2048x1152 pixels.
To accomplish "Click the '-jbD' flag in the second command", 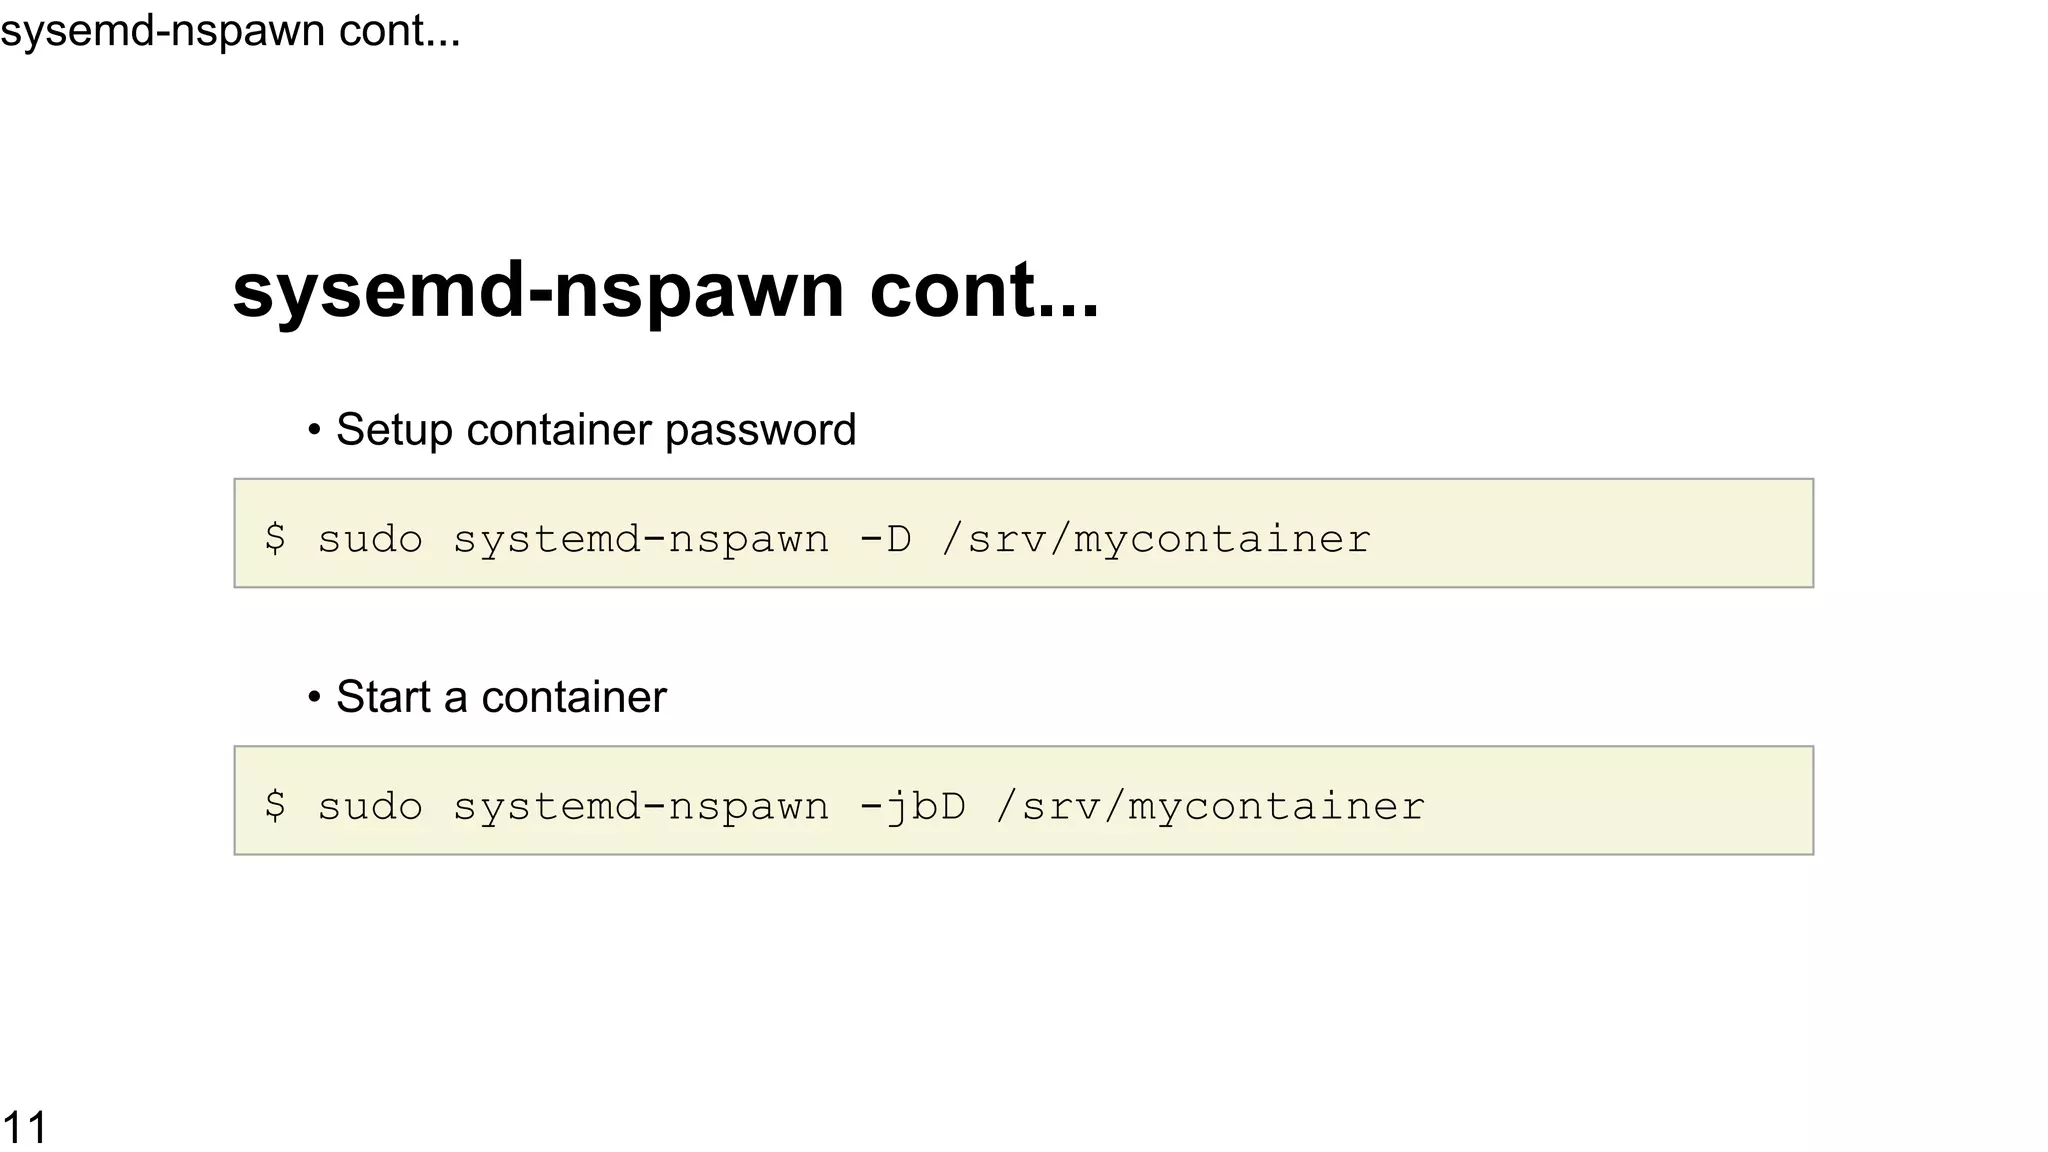I will [x=912, y=806].
